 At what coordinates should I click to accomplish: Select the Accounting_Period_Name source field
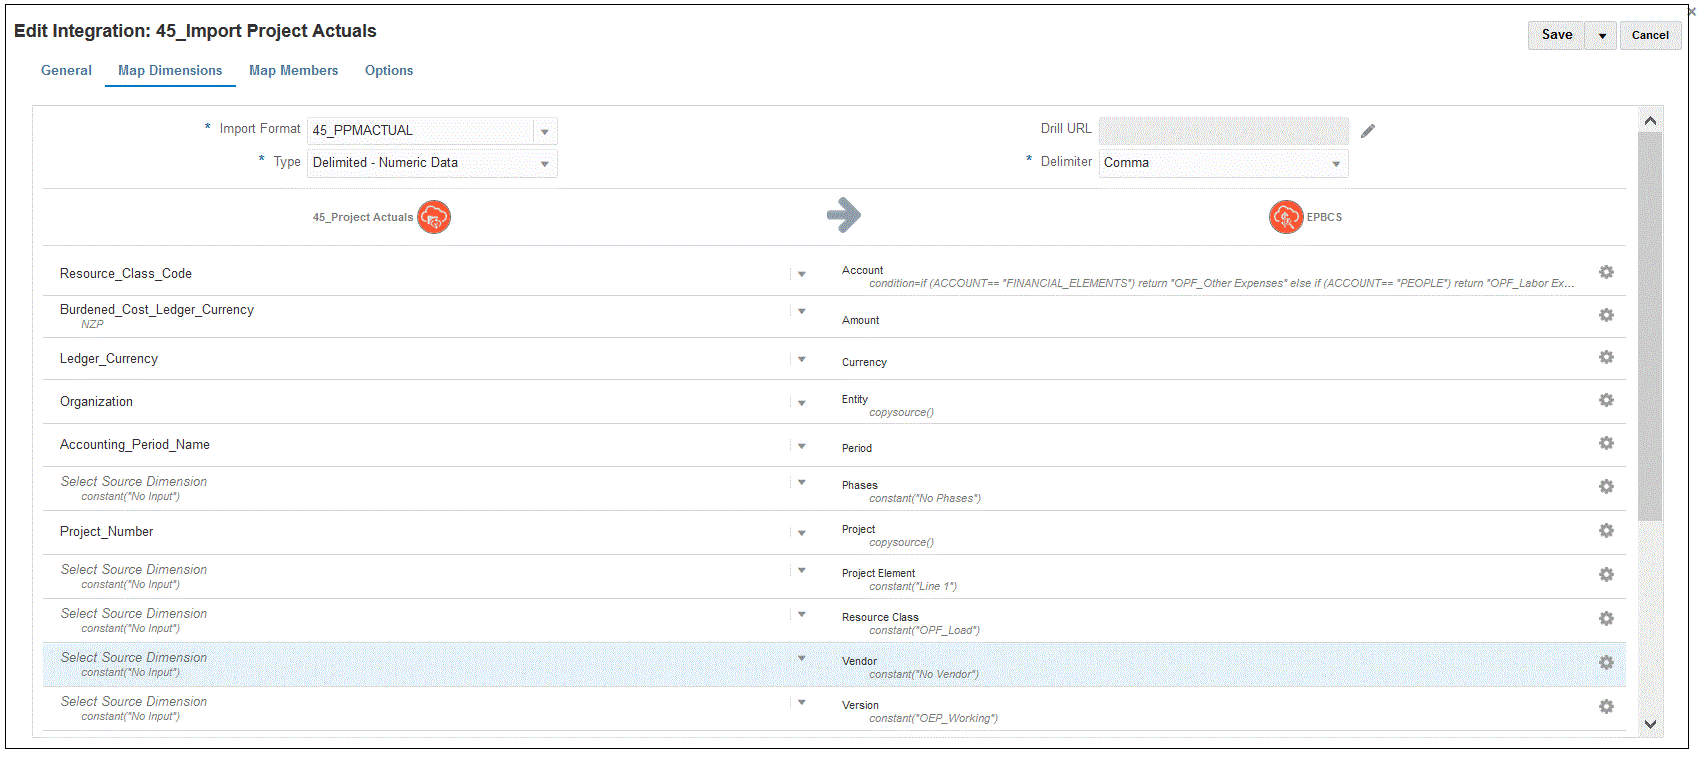(x=135, y=444)
